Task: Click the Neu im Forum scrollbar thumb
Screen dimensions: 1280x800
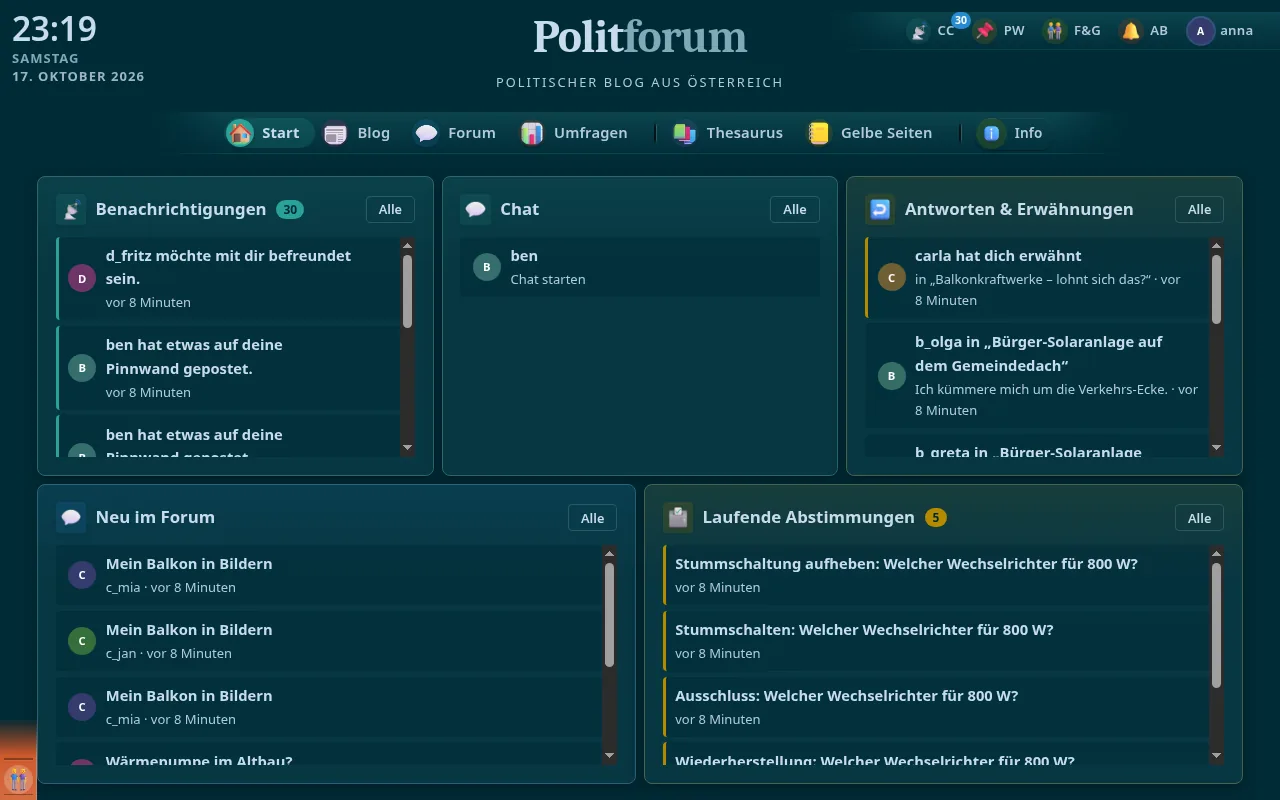Action: [610, 615]
